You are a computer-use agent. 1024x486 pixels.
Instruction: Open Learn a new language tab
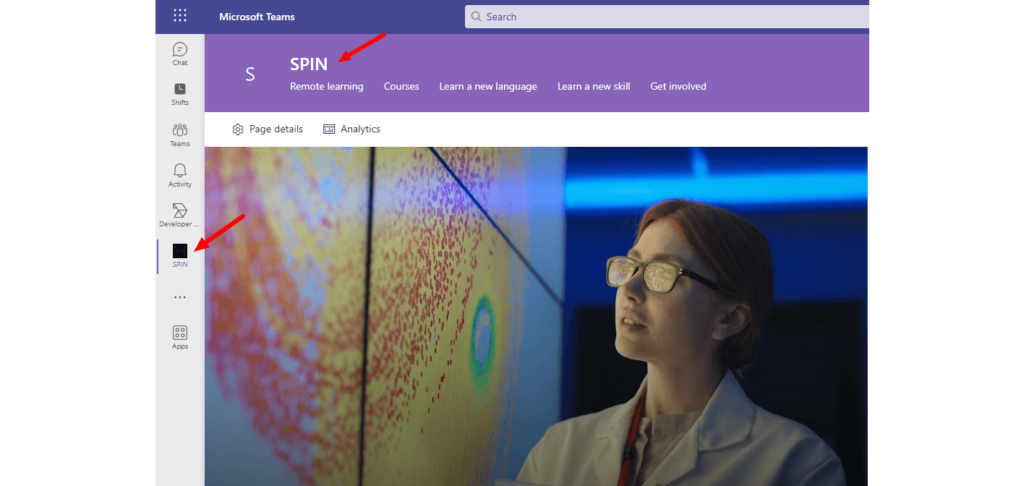pyautogui.click(x=488, y=87)
